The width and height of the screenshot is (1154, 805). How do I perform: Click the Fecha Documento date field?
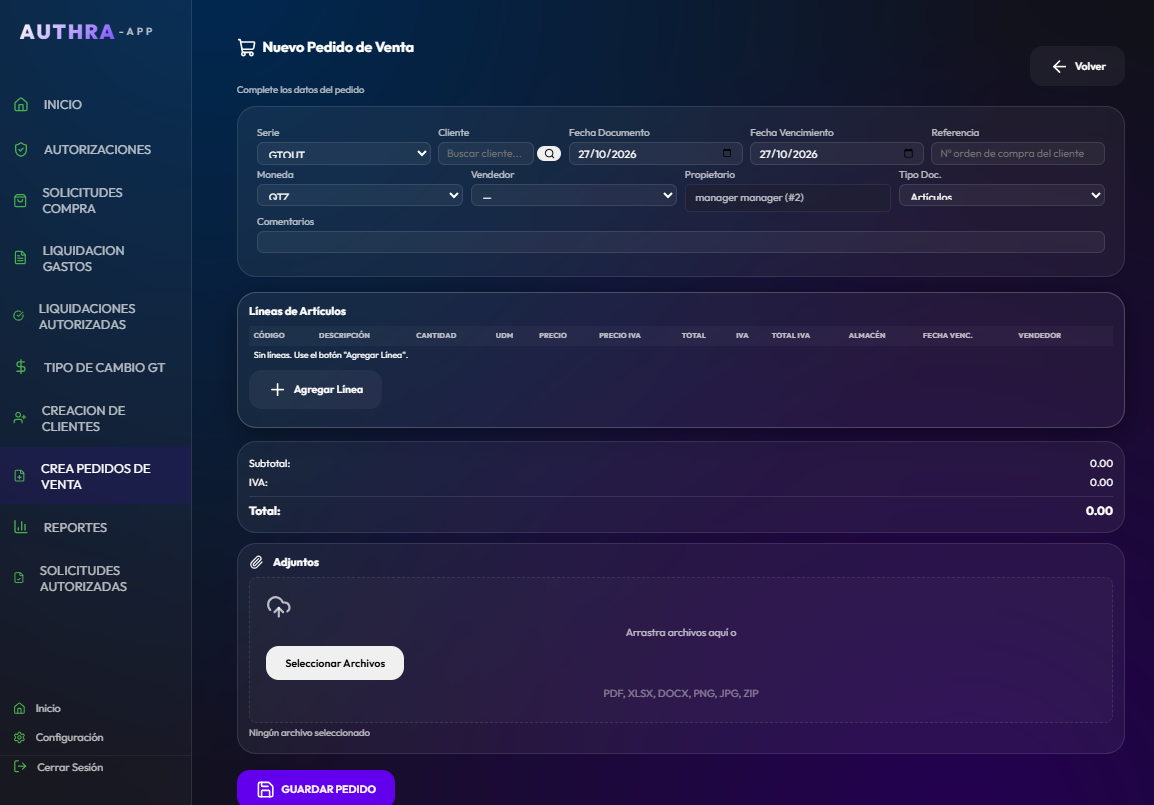(655, 154)
